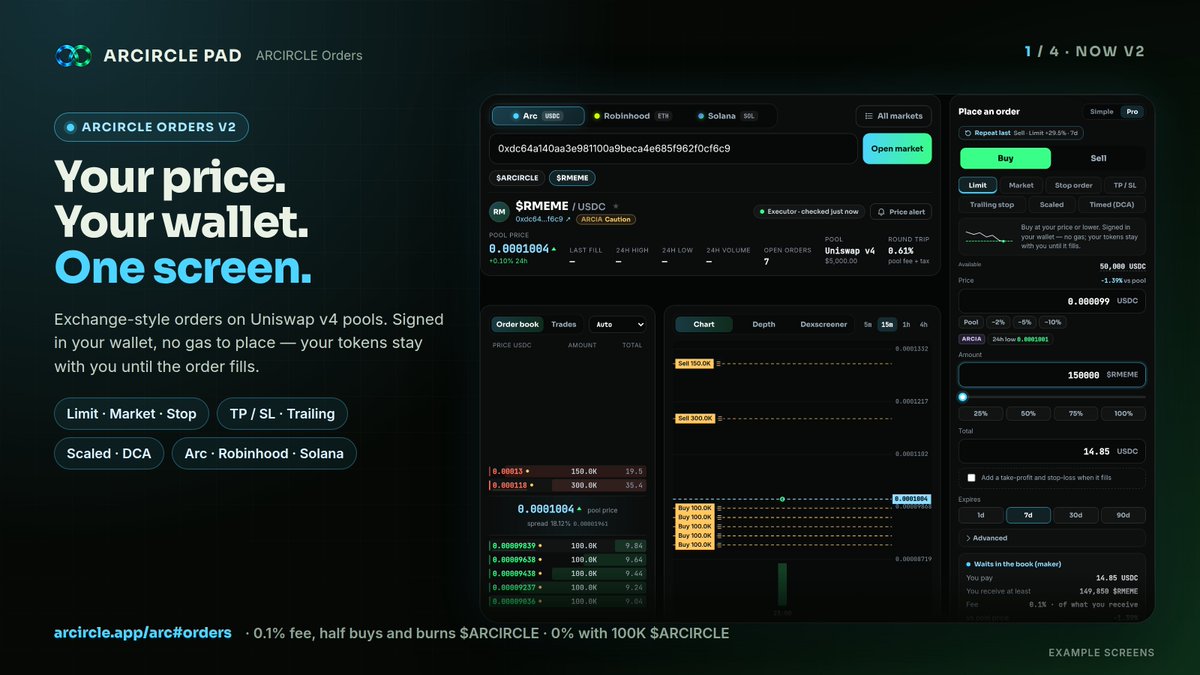Select the $ARCIRCLE token chip
Viewport: 1200px width, 675px height.
click(517, 178)
